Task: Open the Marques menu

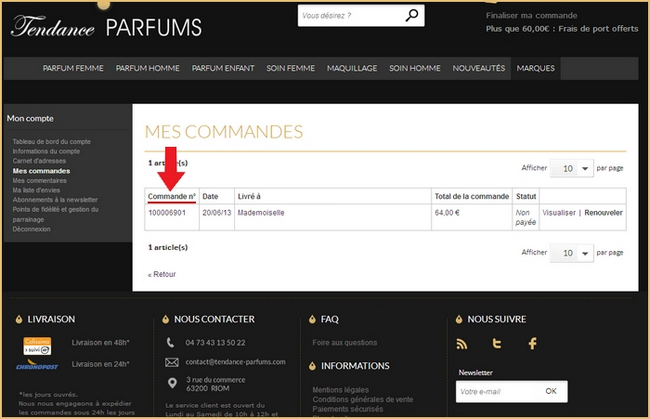Action: tap(536, 68)
